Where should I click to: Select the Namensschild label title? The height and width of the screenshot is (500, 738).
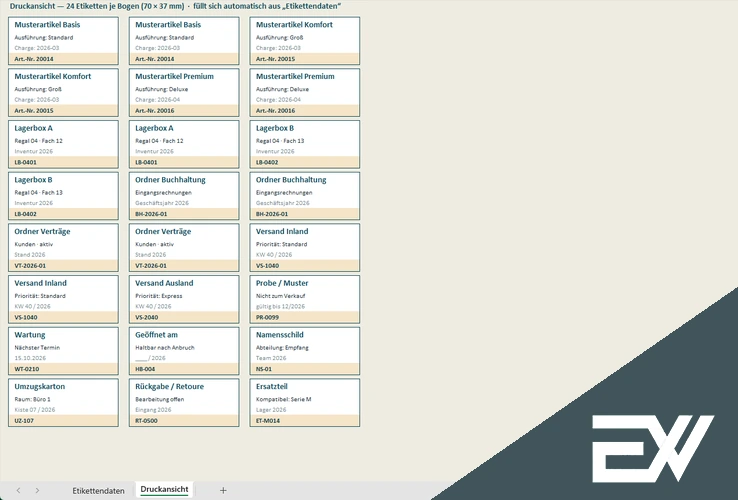pos(280,335)
